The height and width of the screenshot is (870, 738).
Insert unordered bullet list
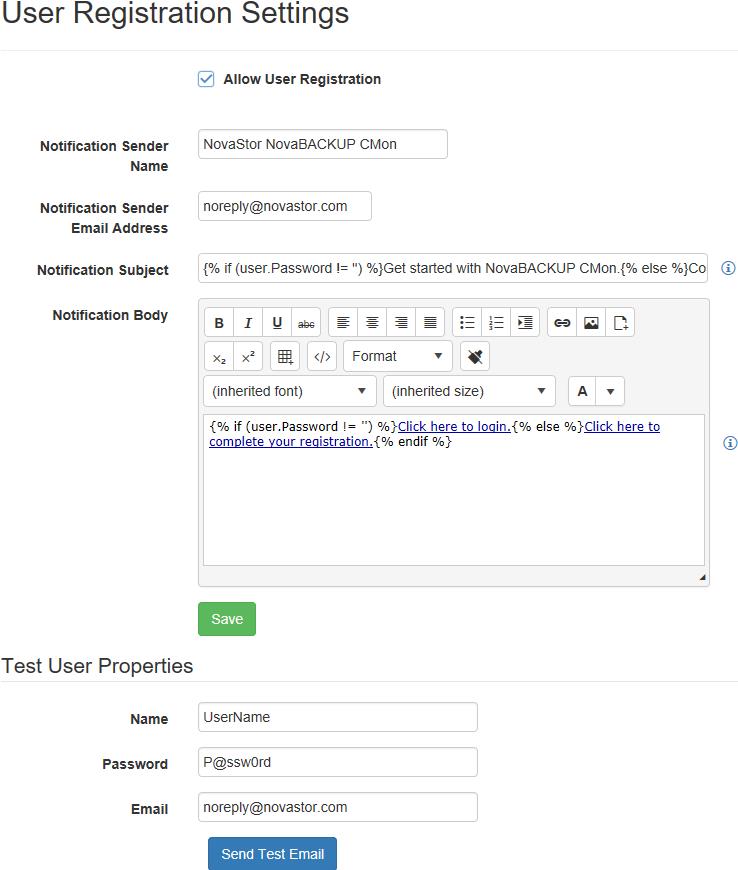(467, 322)
